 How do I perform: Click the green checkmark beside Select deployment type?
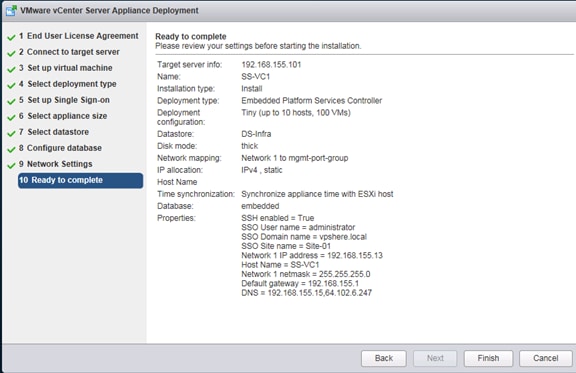pyautogui.click(x=11, y=85)
